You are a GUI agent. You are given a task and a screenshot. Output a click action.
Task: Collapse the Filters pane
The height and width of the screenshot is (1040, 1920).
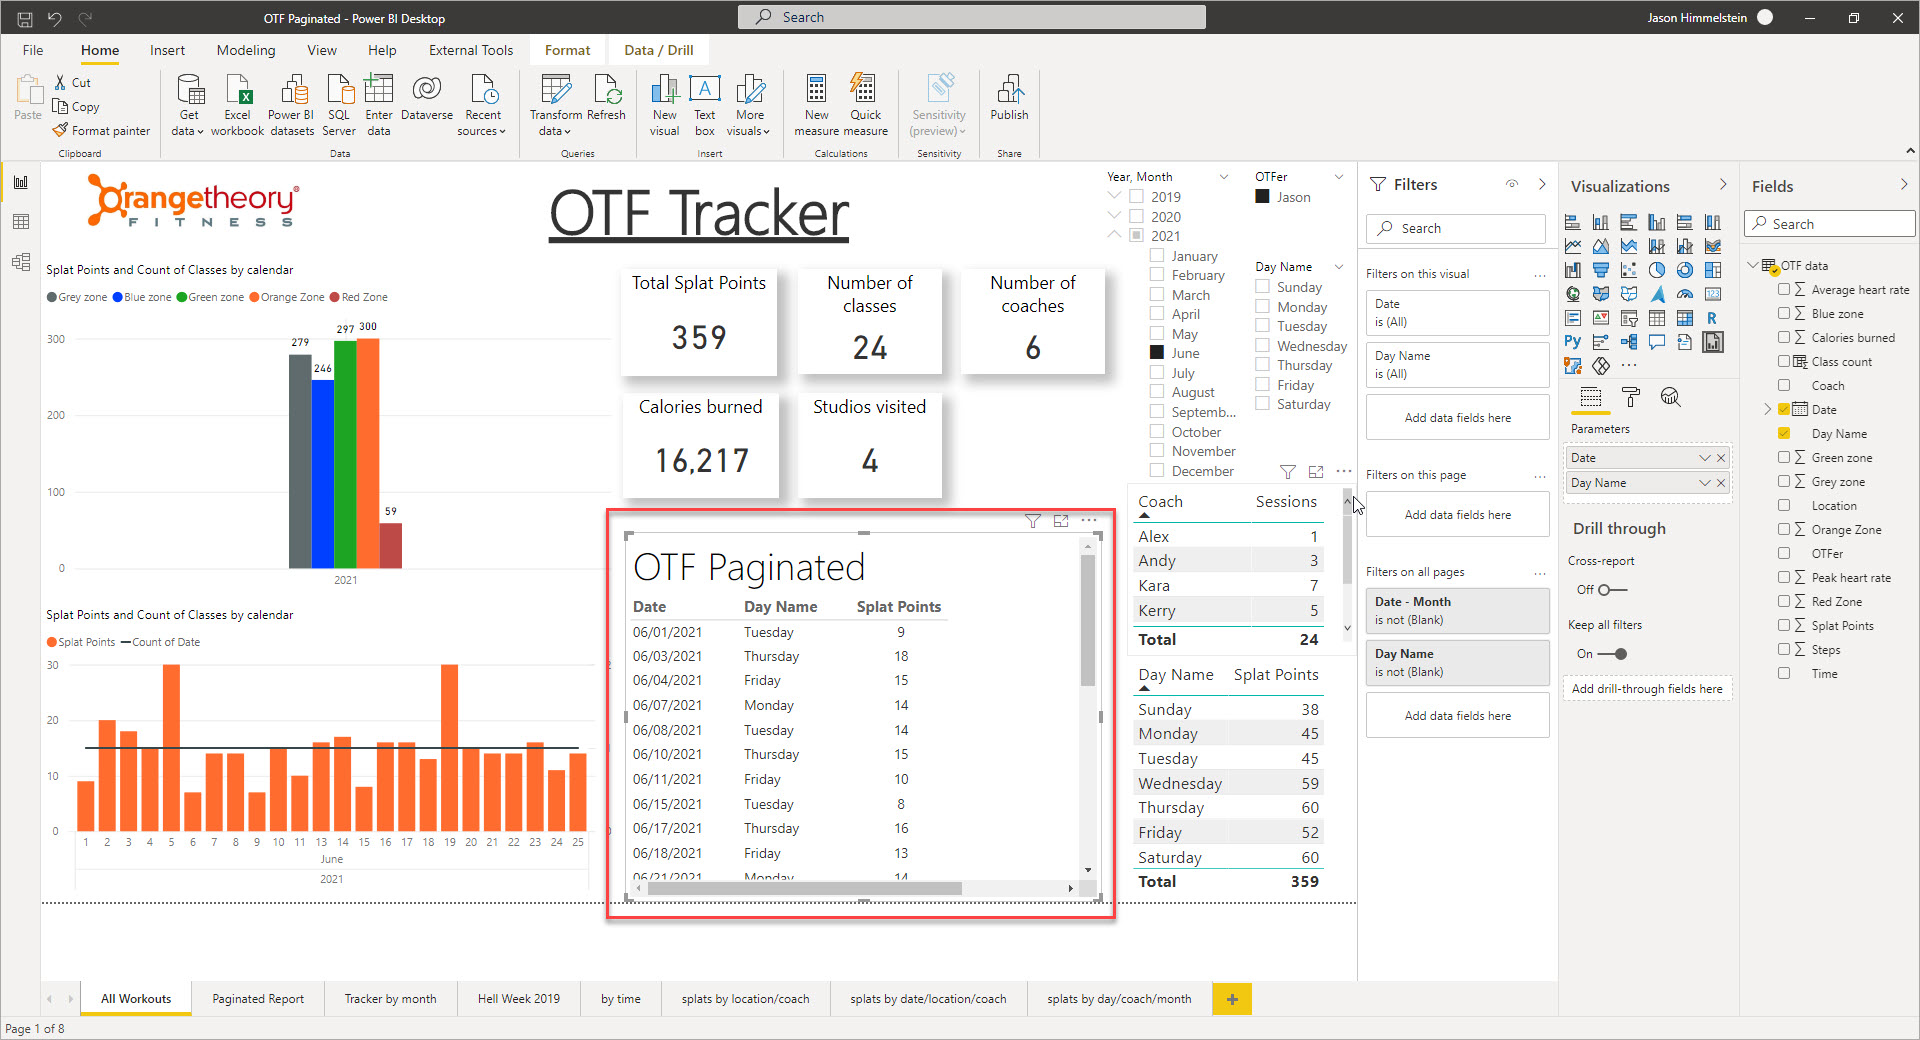click(1542, 185)
